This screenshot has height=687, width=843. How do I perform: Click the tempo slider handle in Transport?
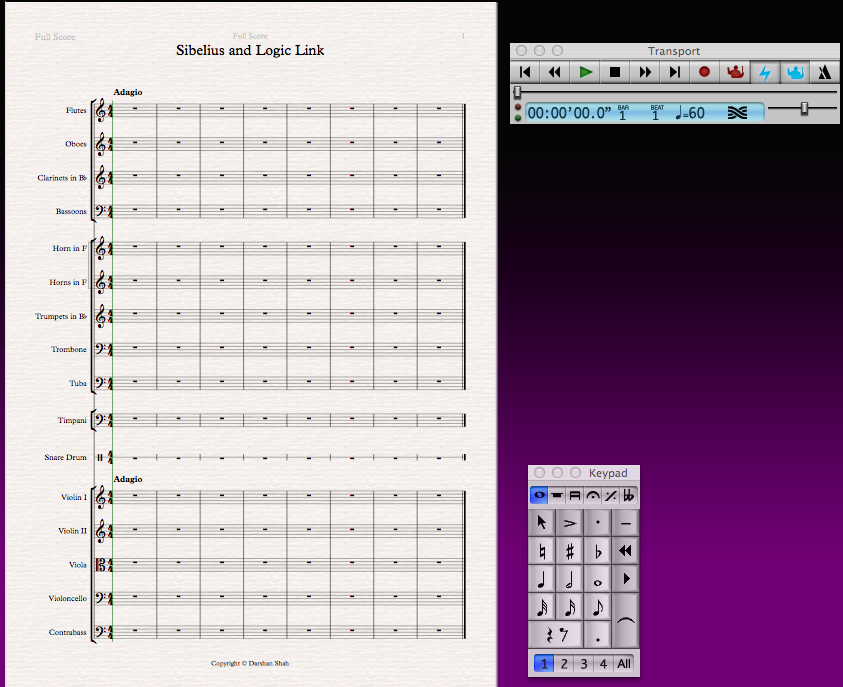[804, 109]
